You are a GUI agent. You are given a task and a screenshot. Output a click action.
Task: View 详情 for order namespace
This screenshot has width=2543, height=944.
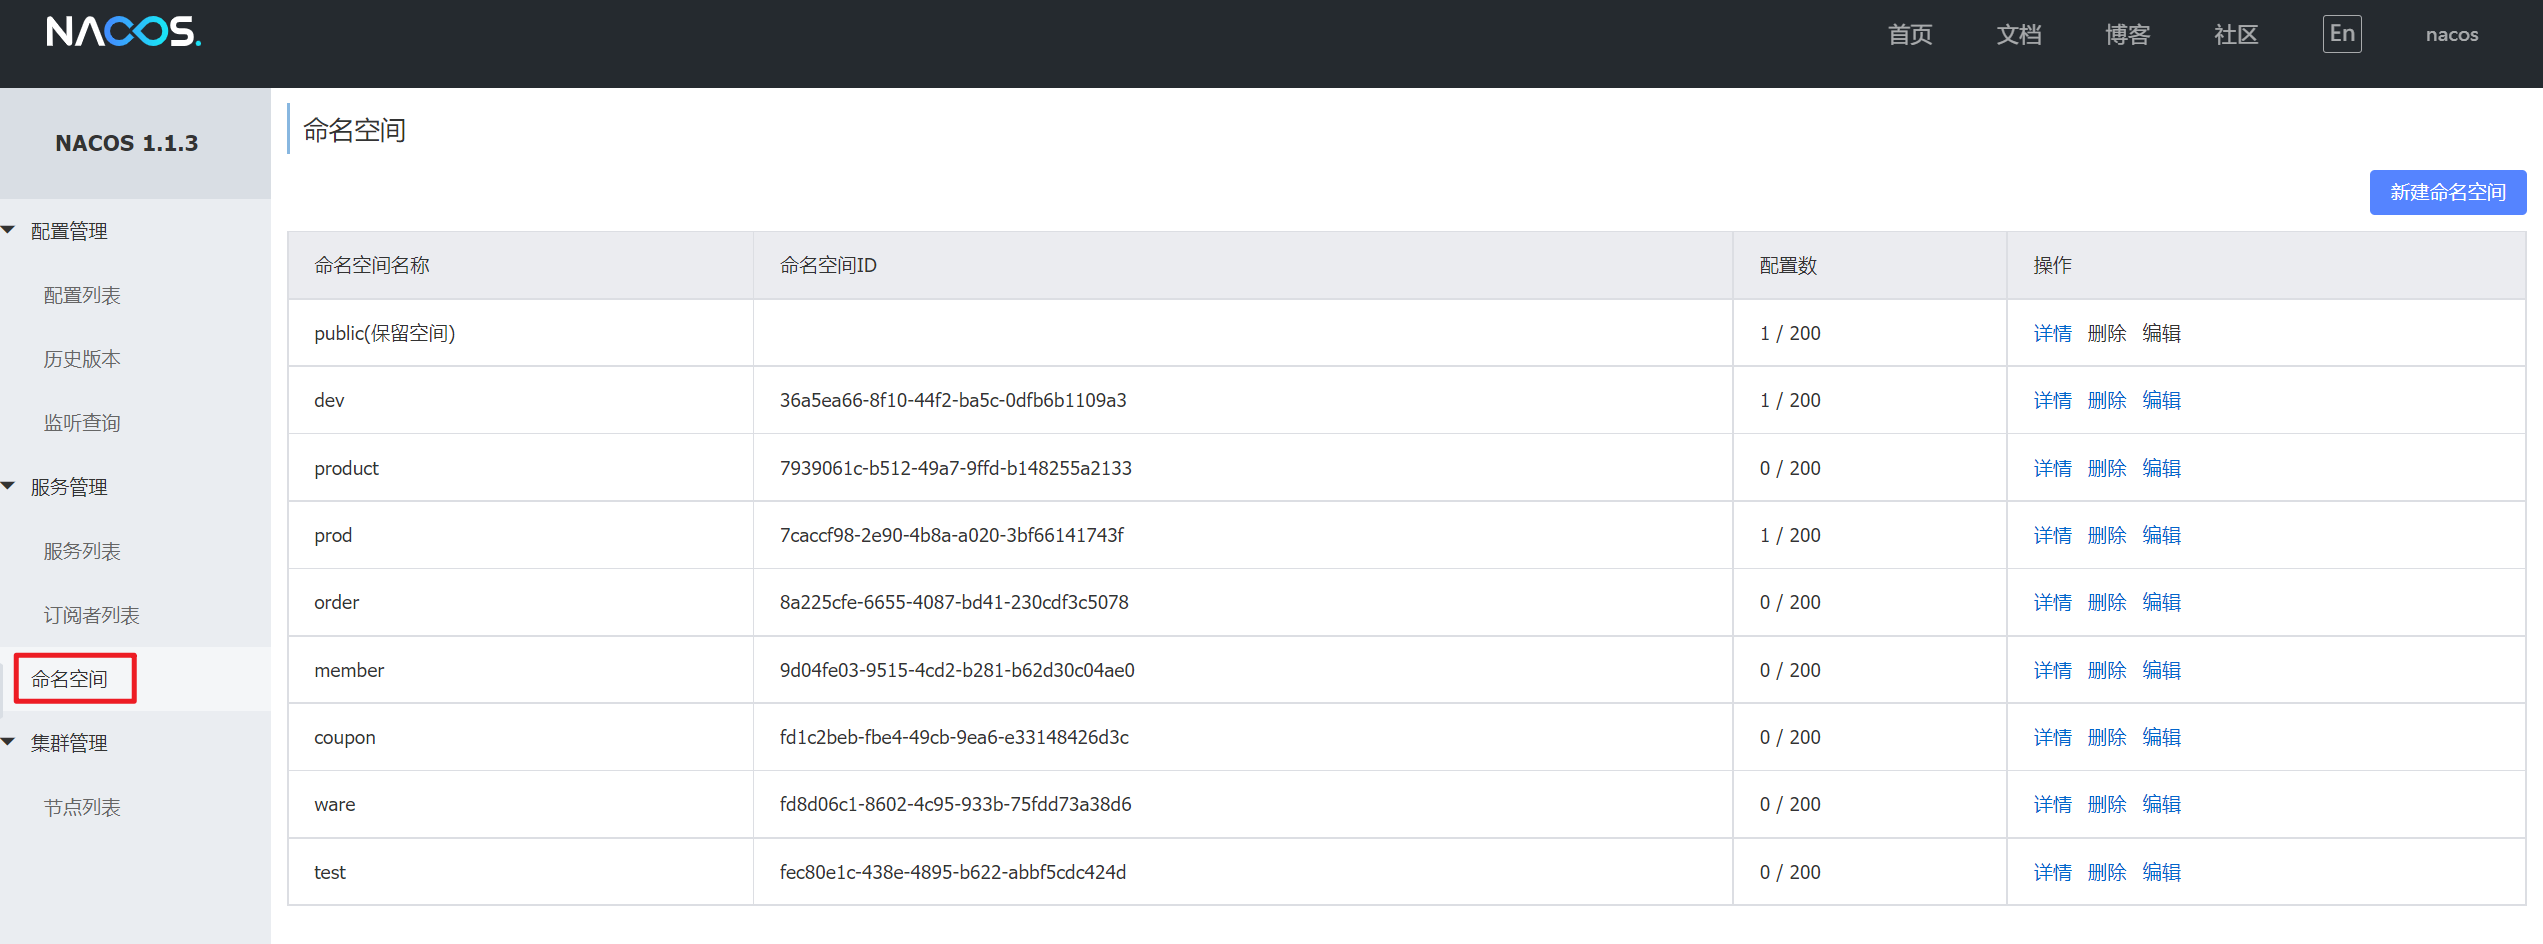(x=2053, y=602)
